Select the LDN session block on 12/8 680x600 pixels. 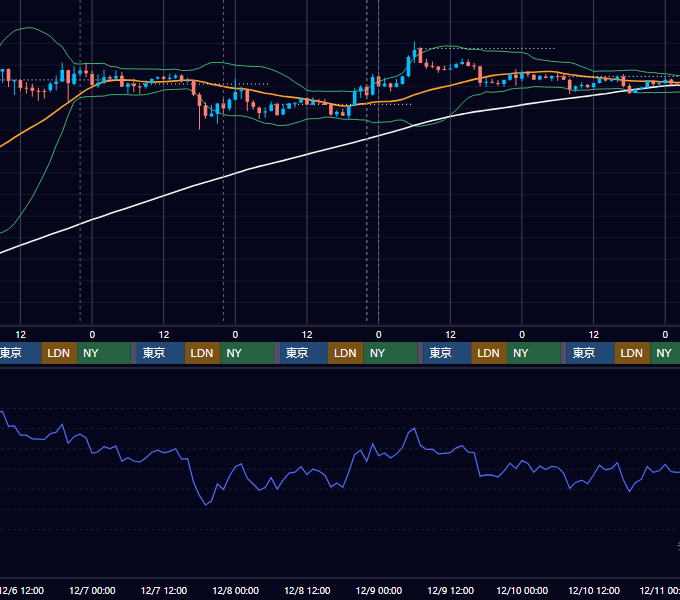click(x=346, y=353)
